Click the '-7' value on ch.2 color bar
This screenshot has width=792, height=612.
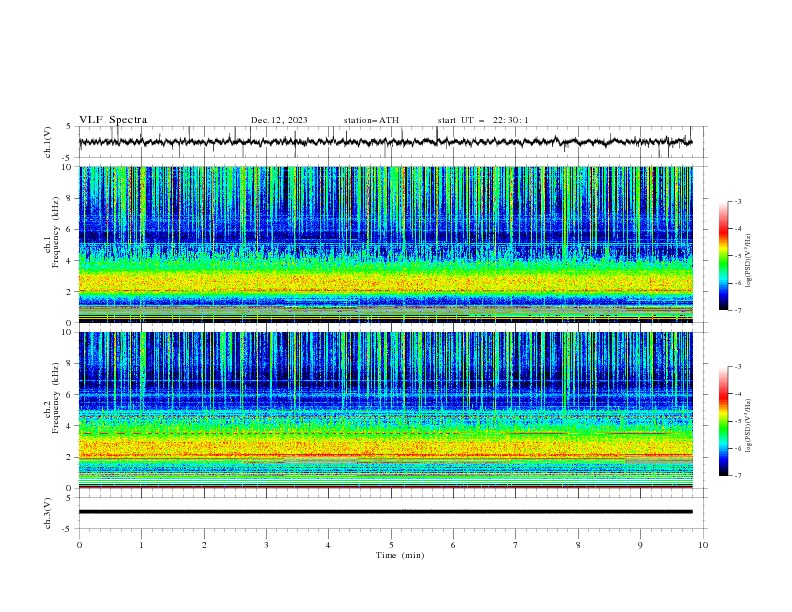tap(737, 476)
